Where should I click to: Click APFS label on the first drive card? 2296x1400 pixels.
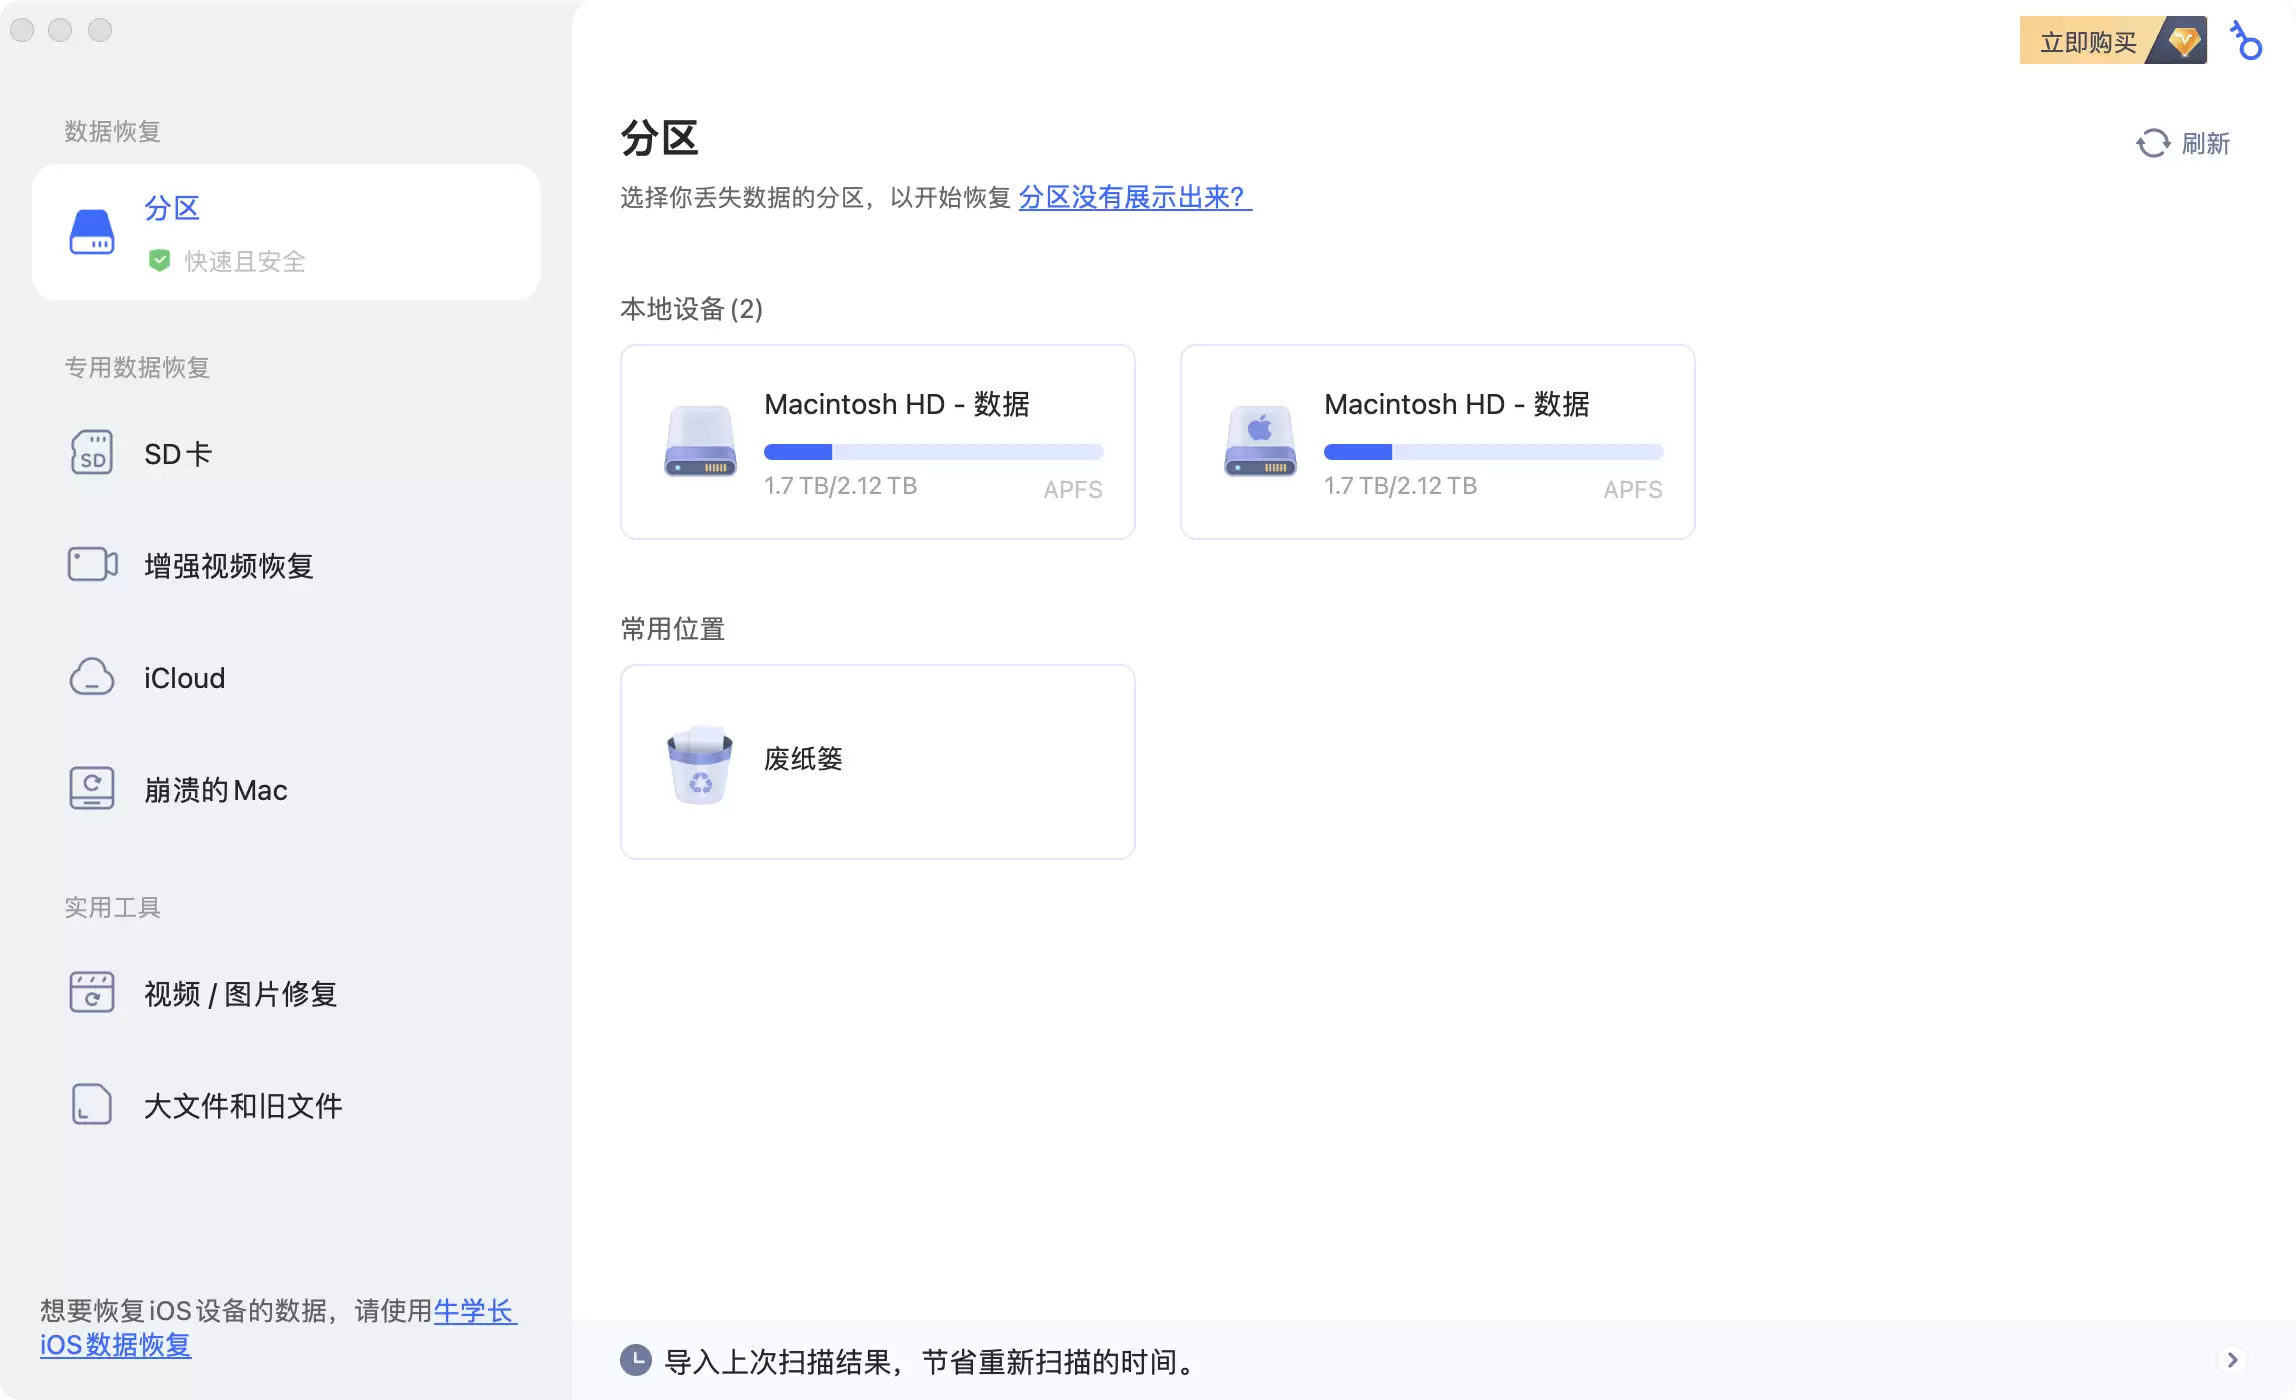(1073, 489)
